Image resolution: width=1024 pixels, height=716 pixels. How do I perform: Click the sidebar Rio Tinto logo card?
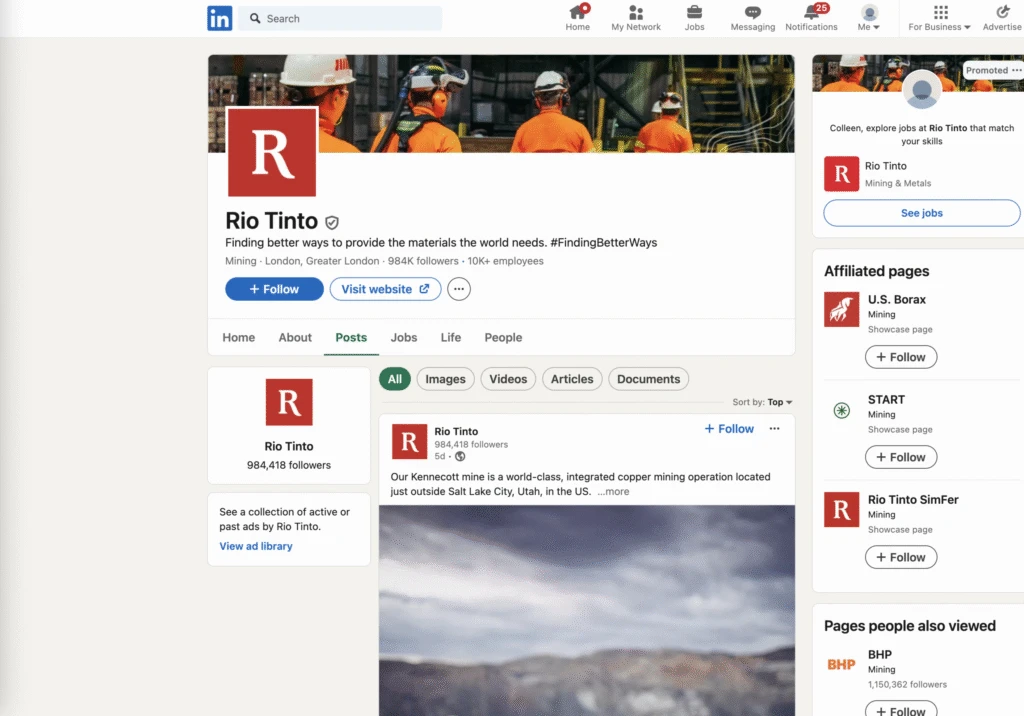click(x=289, y=402)
